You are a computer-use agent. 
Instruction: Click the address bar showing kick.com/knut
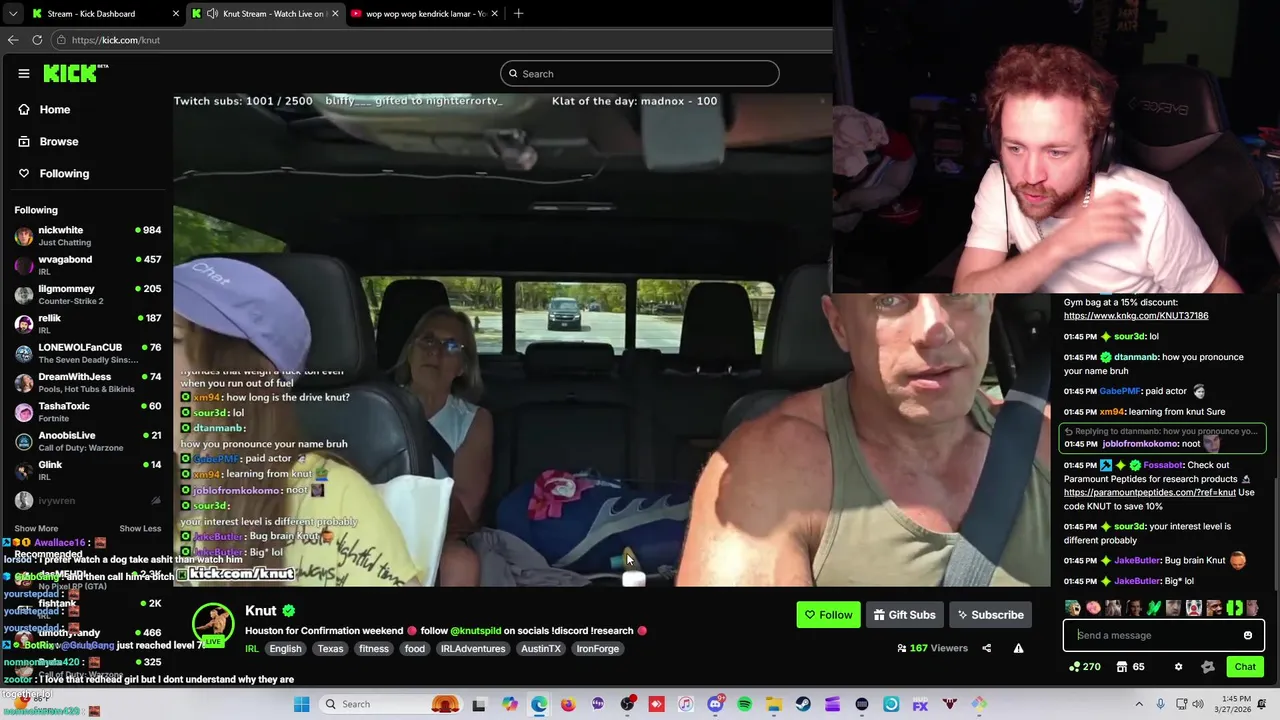click(440, 40)
